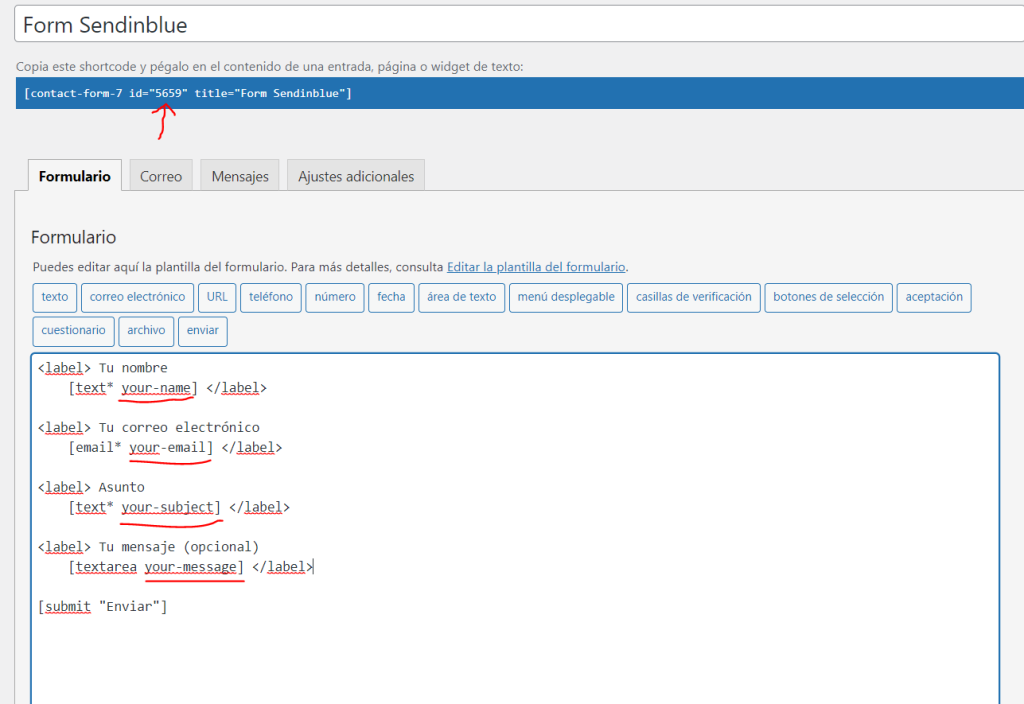
Task: Click the "Tu nombre" label line in template
Action: coord(103,368)
